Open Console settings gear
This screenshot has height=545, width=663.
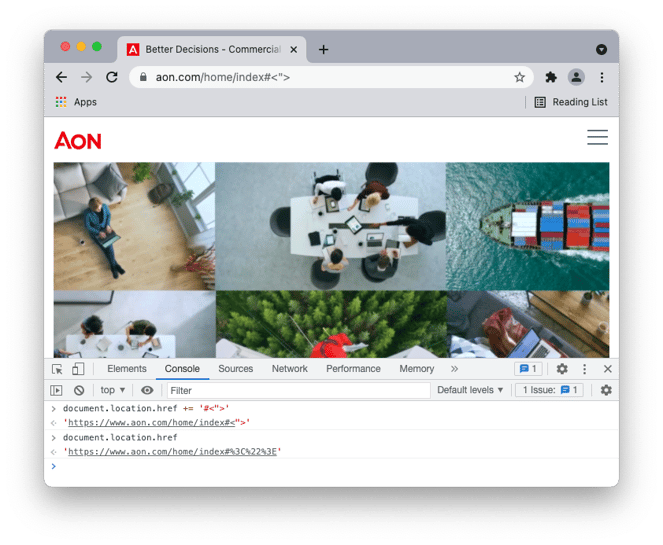point(606,390)
